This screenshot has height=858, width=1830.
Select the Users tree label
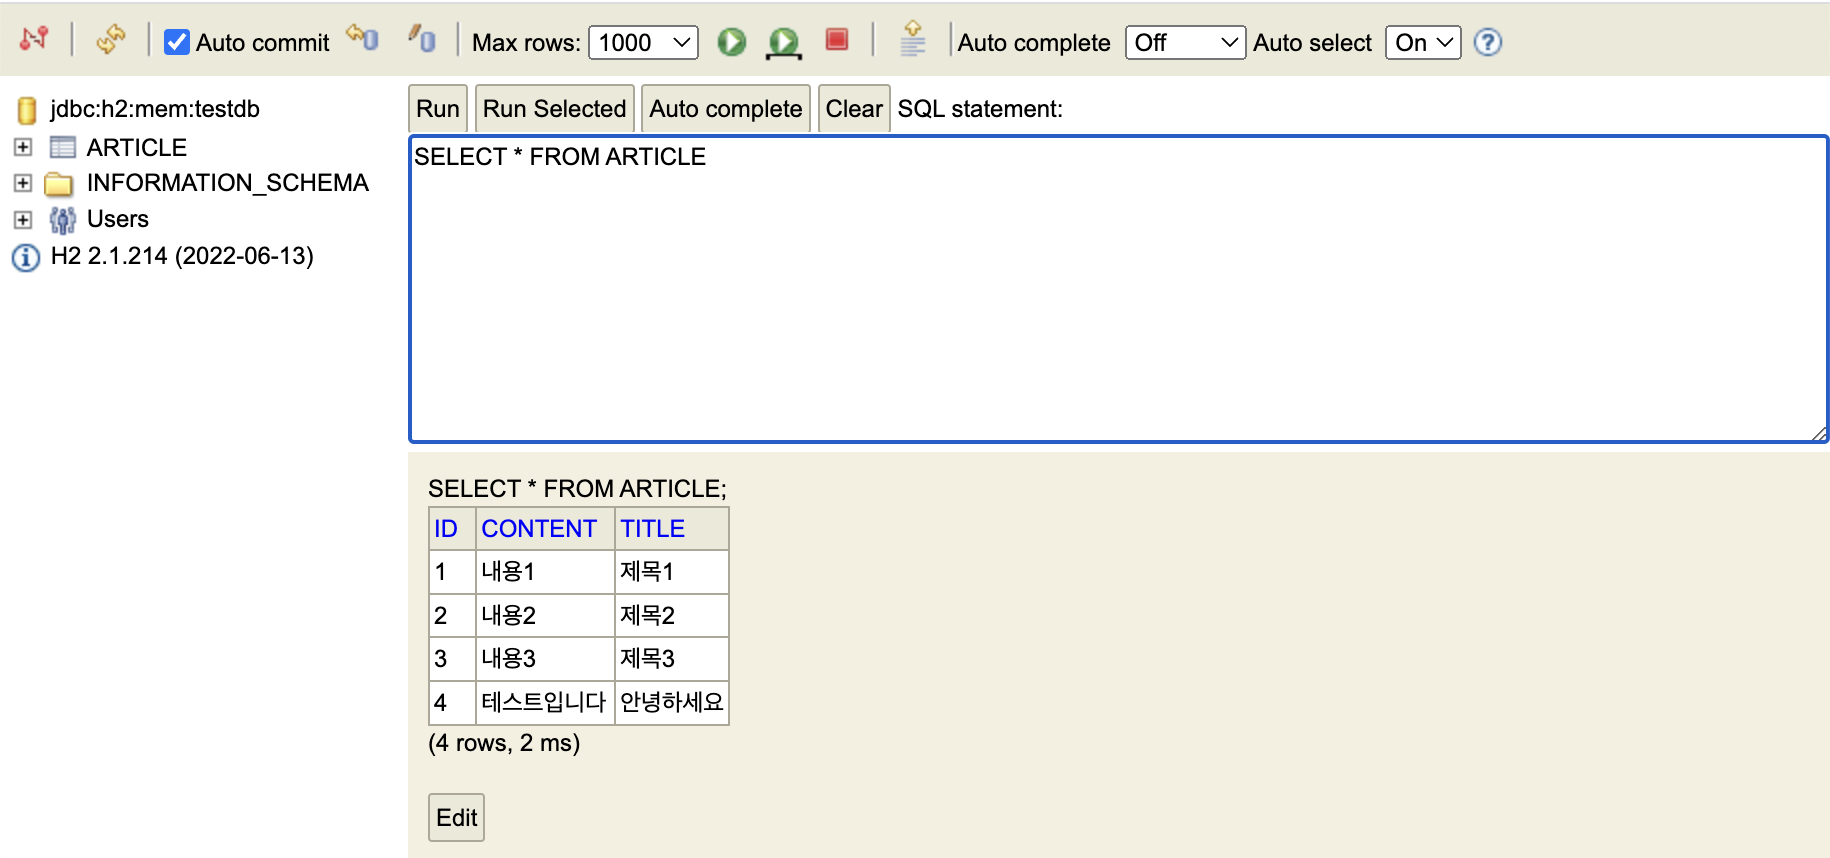pos(118,219)
